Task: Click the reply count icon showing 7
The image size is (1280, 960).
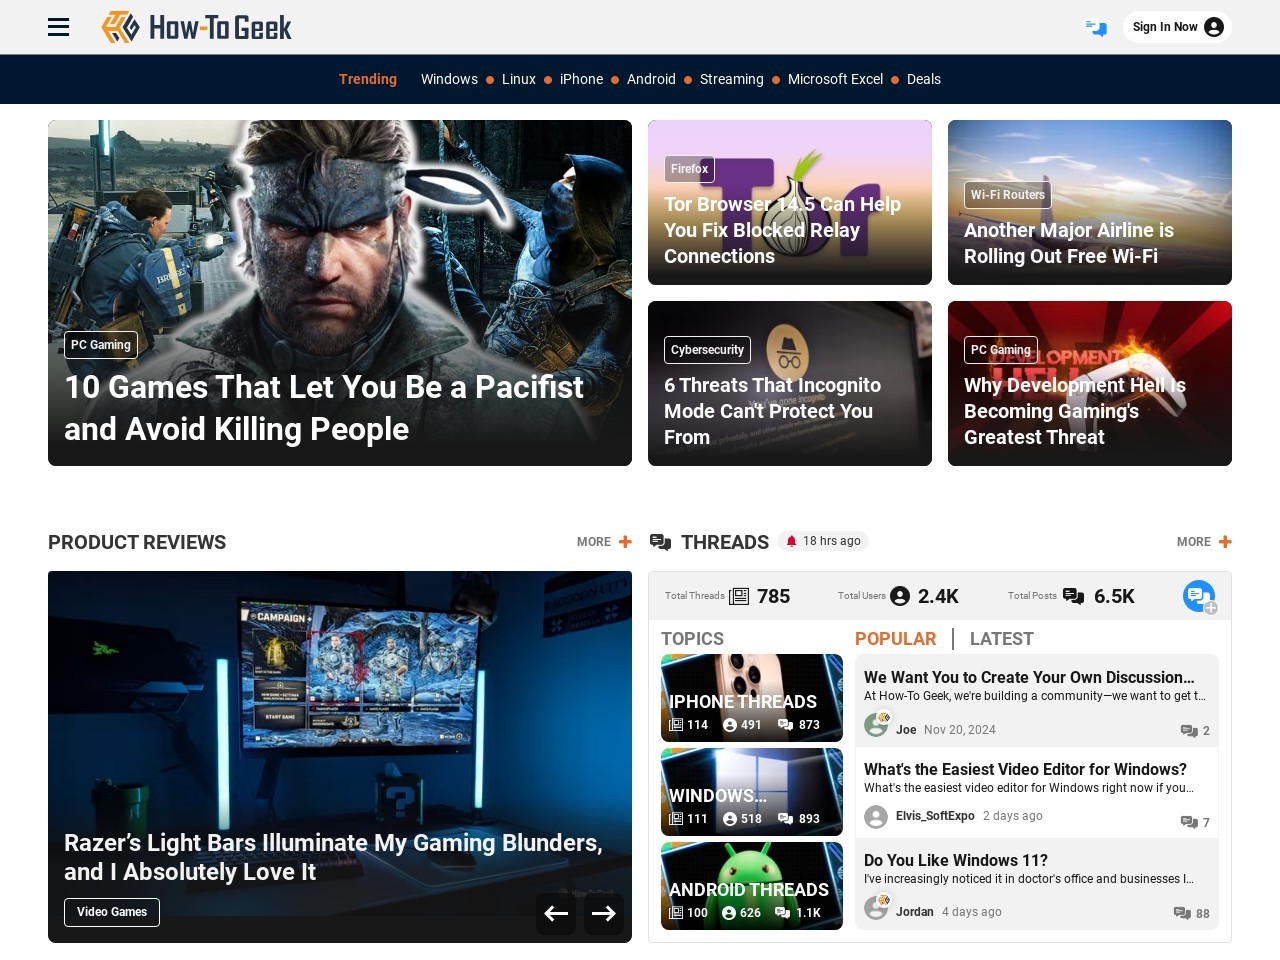Action: [1195, 823]
